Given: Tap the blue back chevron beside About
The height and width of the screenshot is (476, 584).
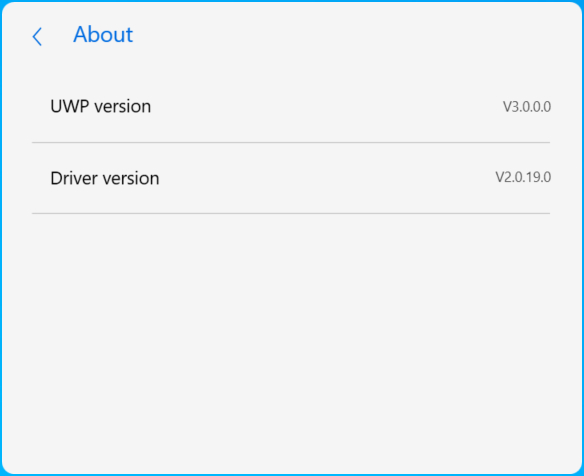Looking at the screenshot, I should pos(37,37).
